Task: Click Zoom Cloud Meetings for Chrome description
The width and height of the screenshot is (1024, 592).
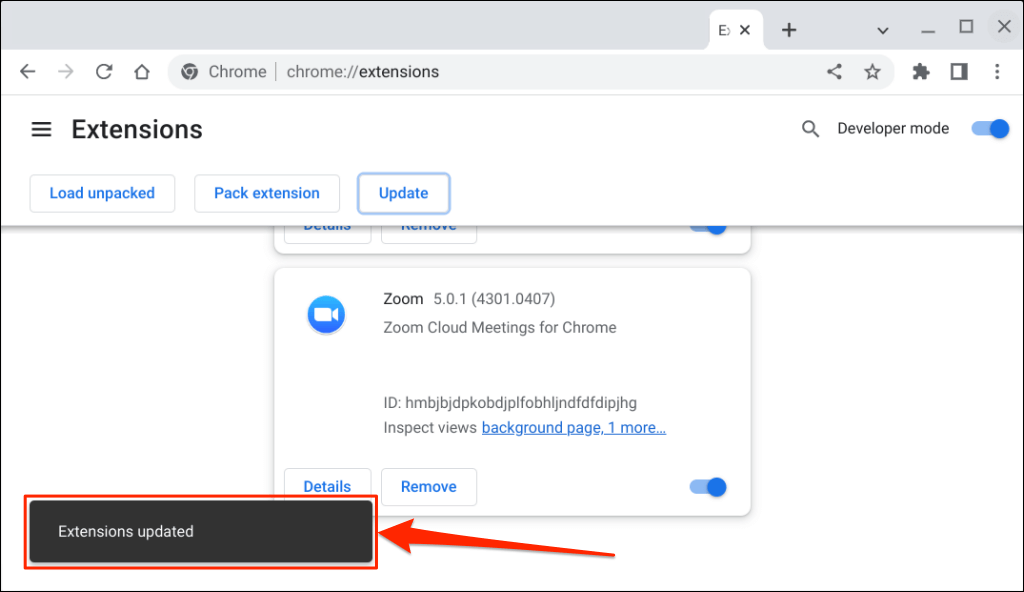Action: 500,327
